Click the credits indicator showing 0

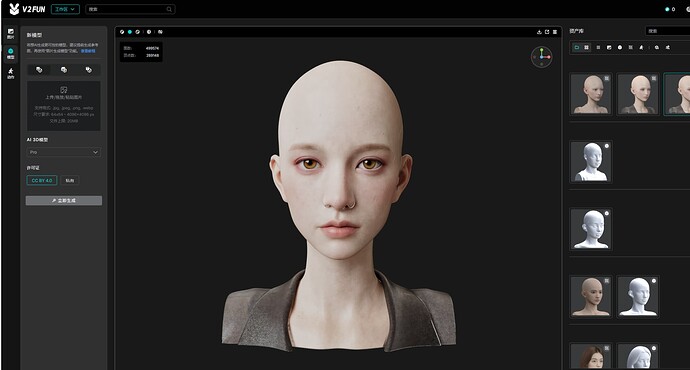[x=670, y=9]
